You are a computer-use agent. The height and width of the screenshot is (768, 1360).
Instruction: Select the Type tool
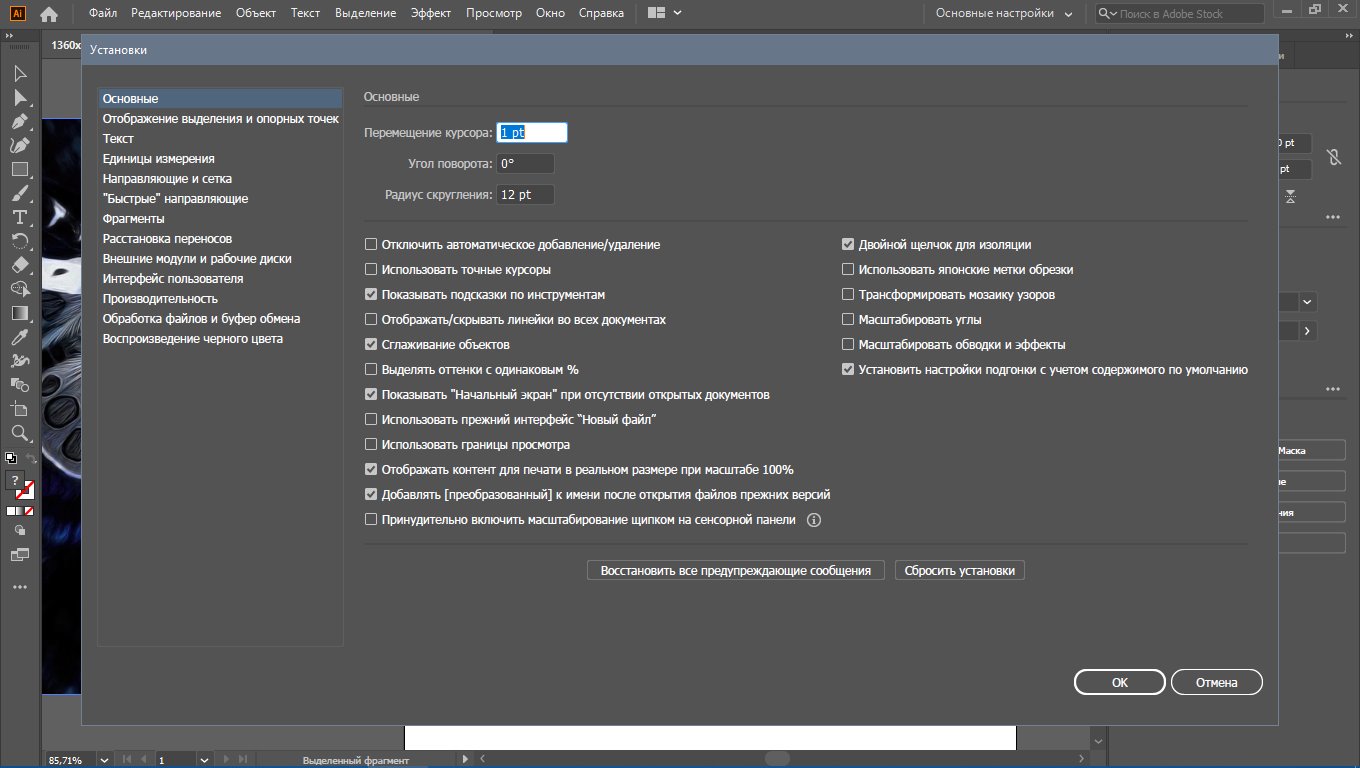click(19, 217)
